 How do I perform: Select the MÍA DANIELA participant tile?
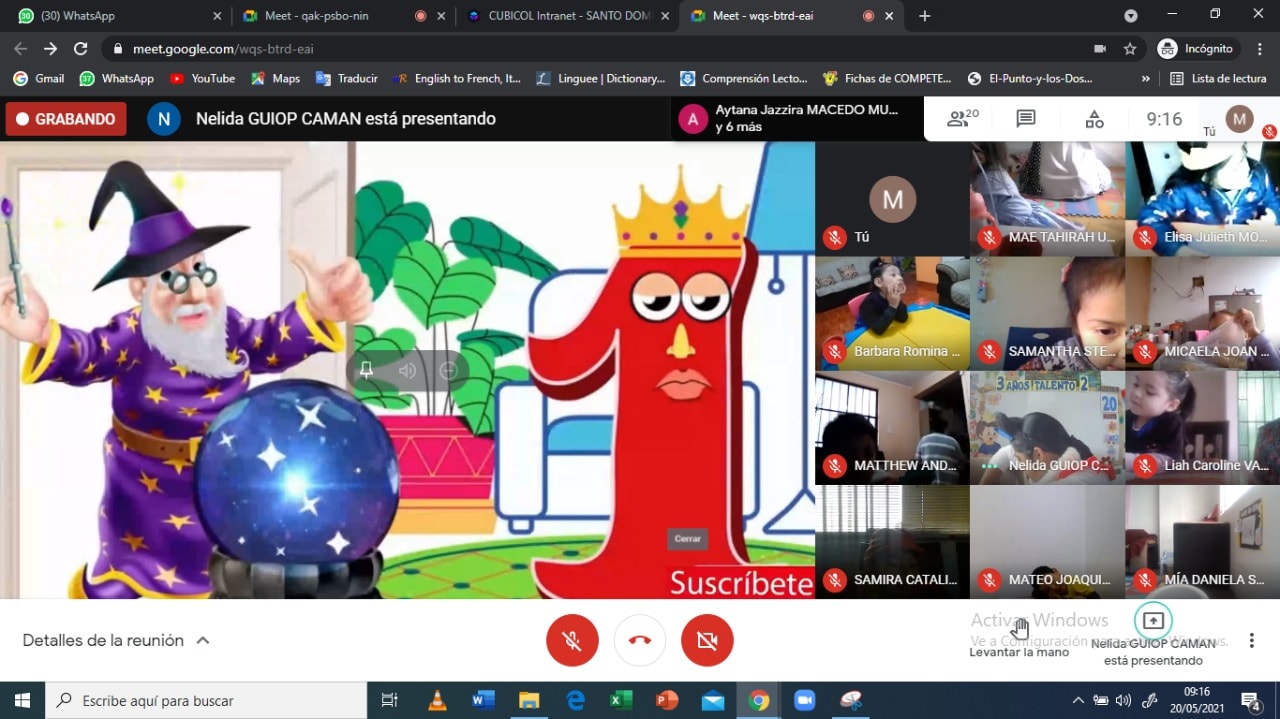(x=1202, y=542)
